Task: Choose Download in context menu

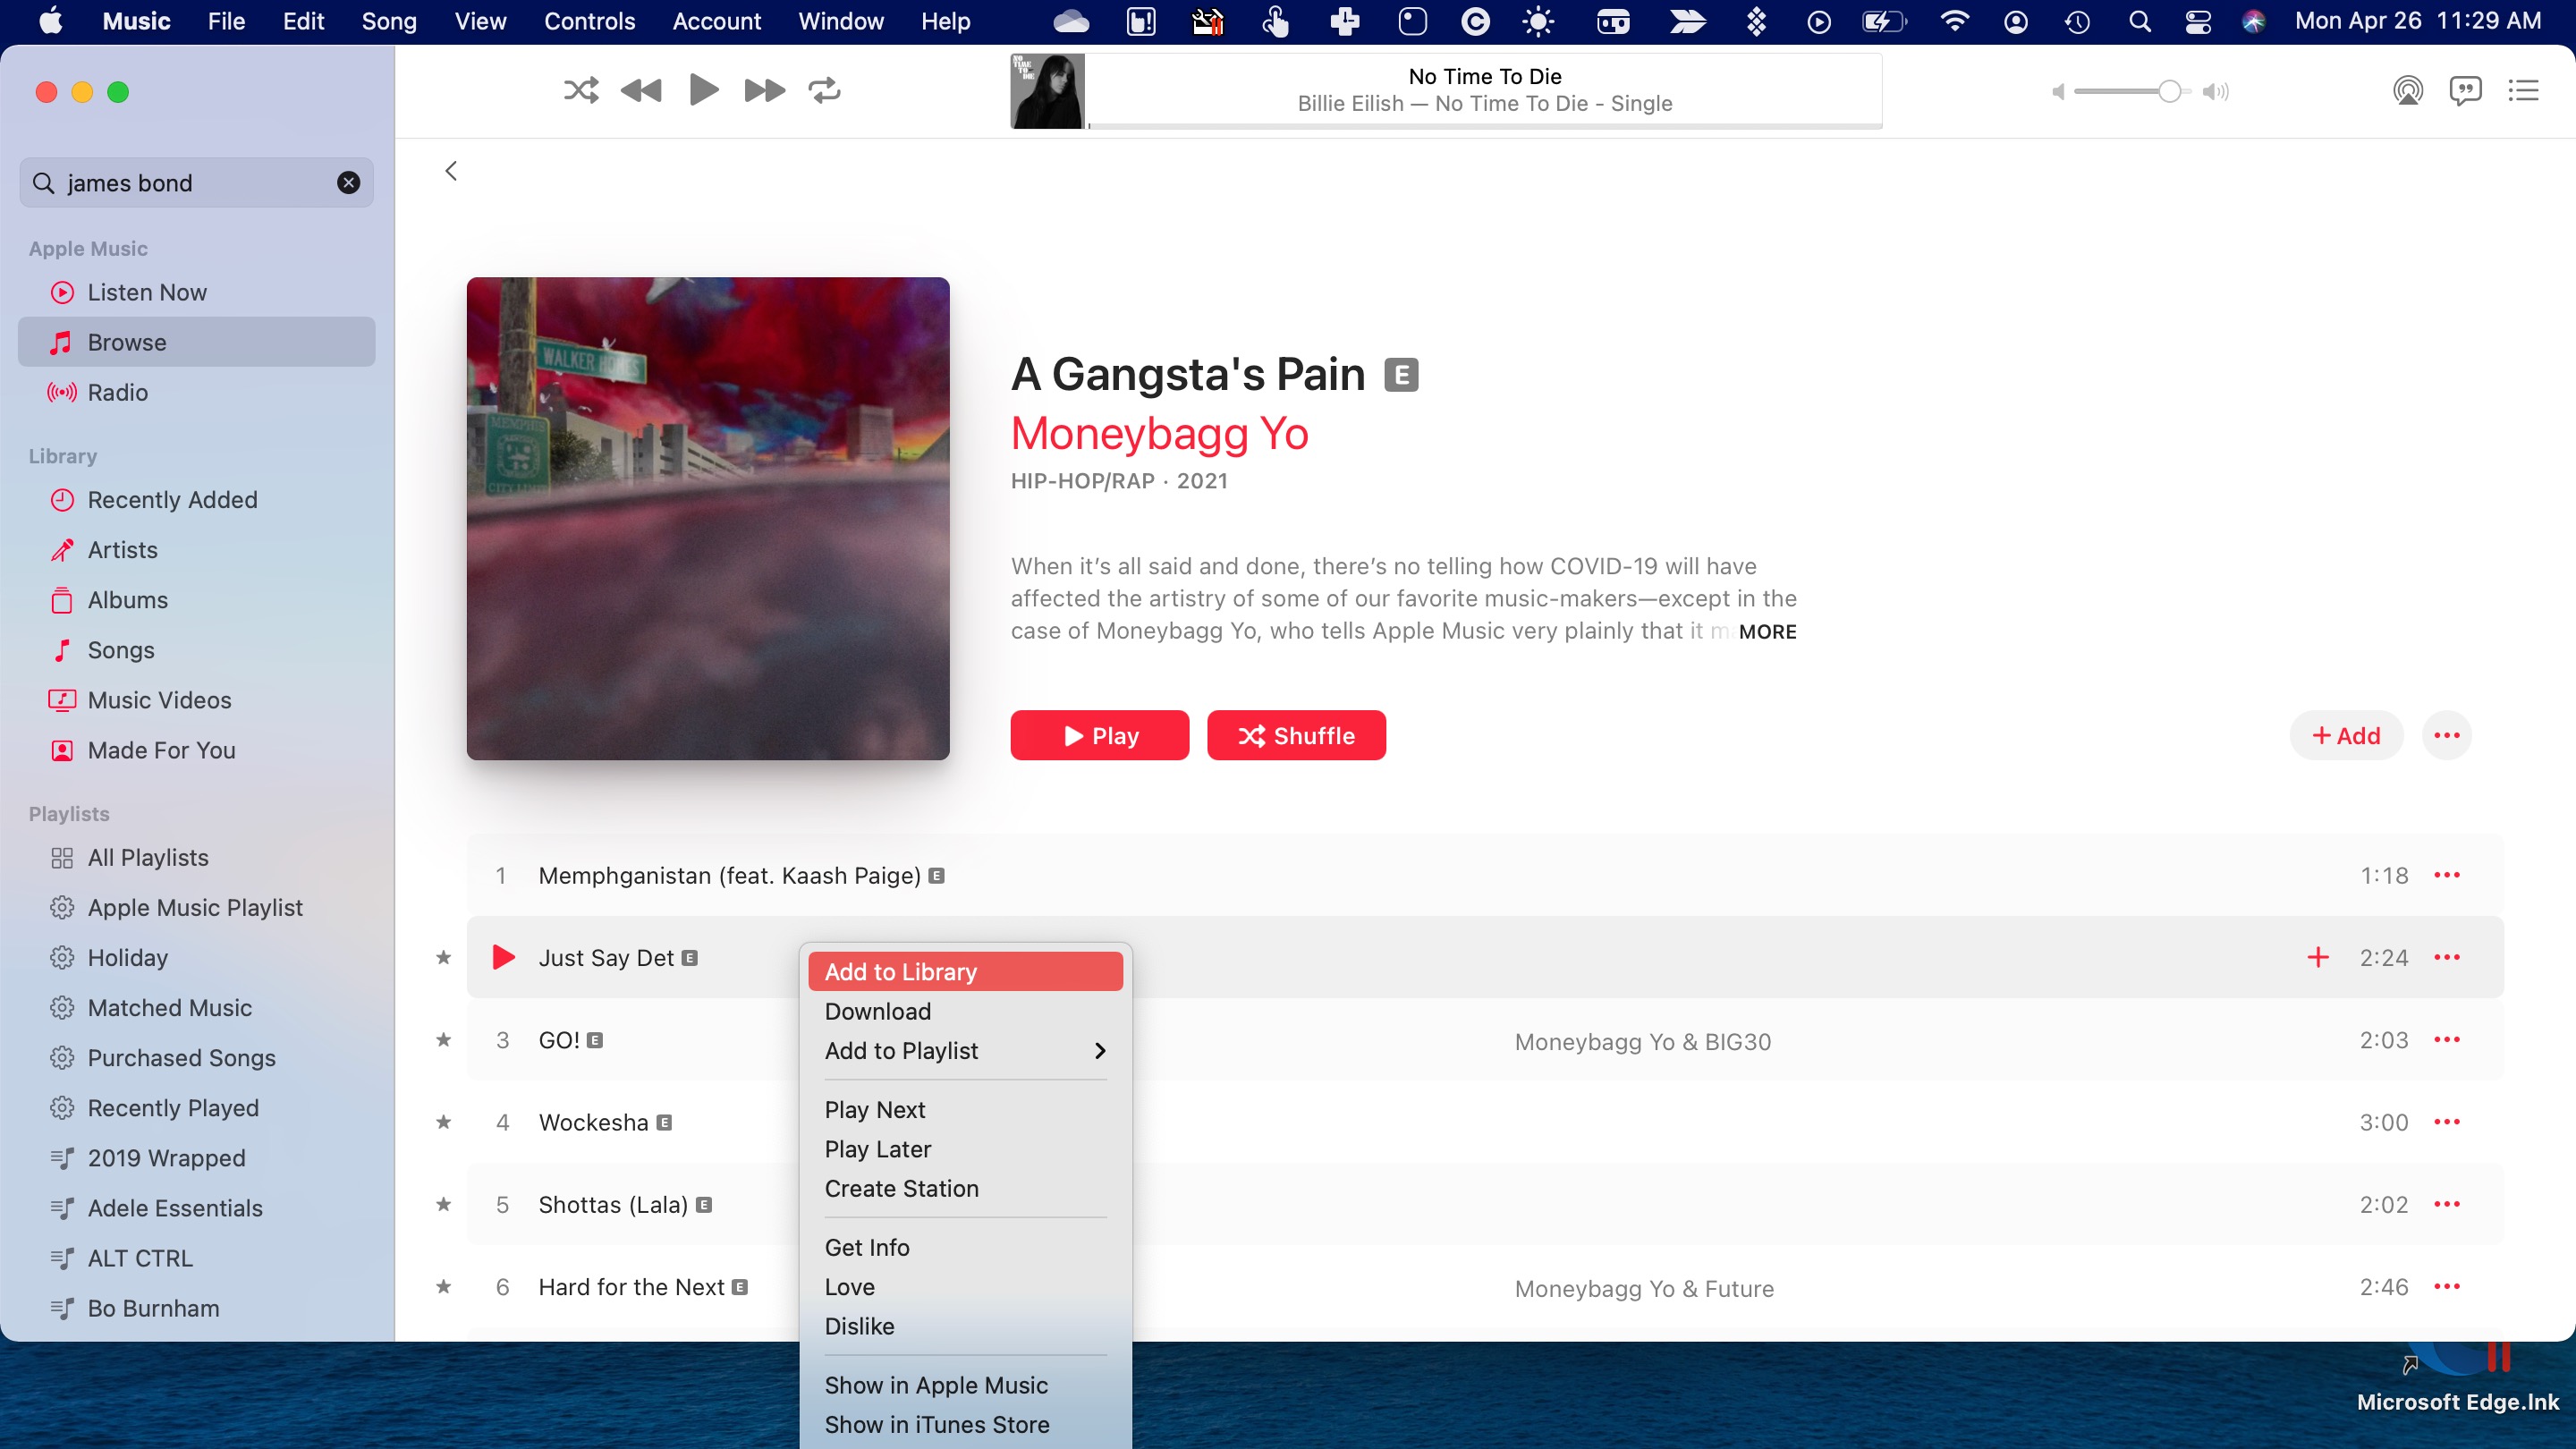Action: pyautogui.click(x=965, y=1011)
